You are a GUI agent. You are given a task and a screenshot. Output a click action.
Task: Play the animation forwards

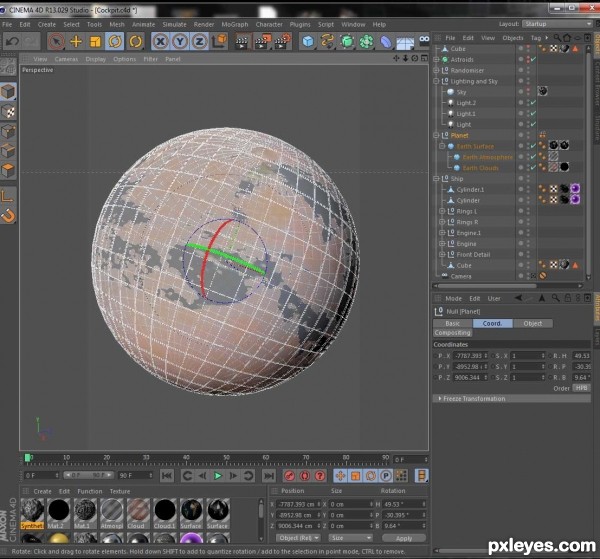click(218, 476)
